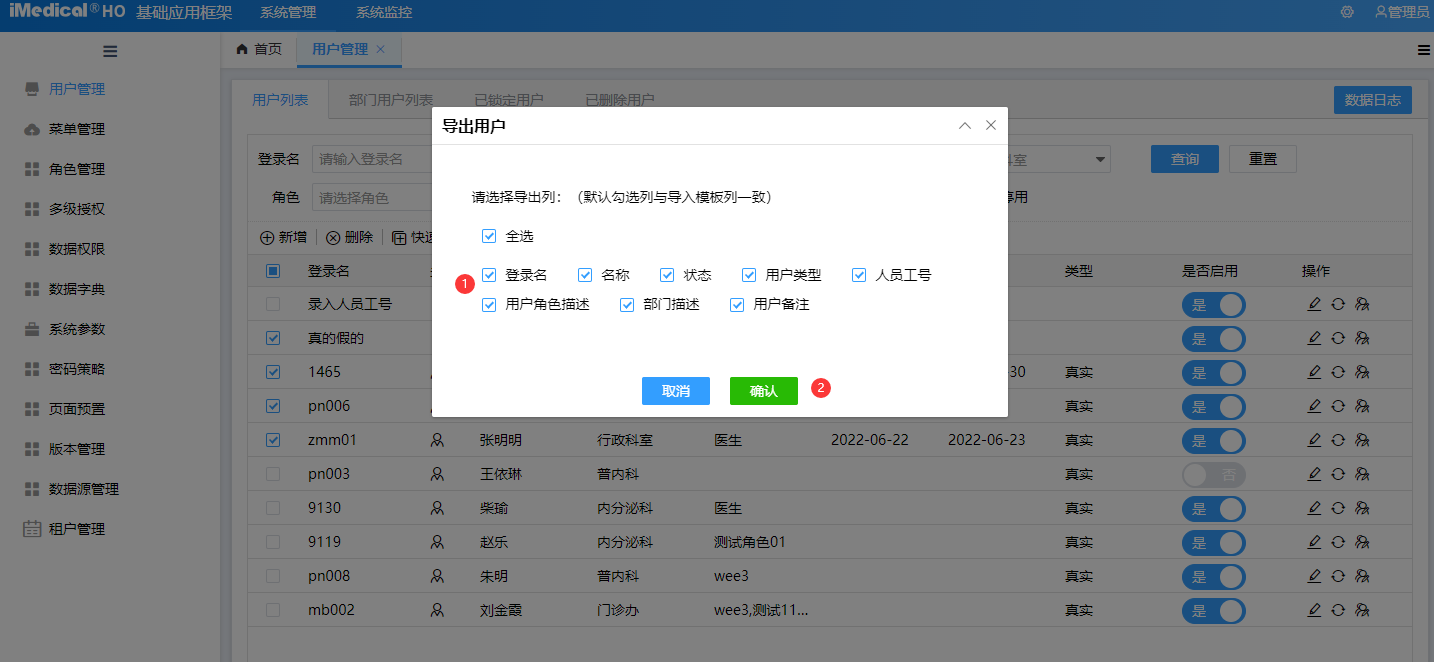The width and height of the screenshot is (1434, 662).
Task: Uncheck the 用户备注 export column
Action: [737, 304]
